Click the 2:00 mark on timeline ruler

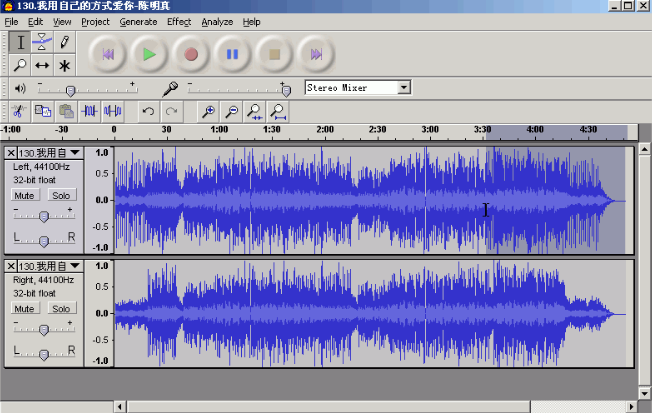coord(324,129)
